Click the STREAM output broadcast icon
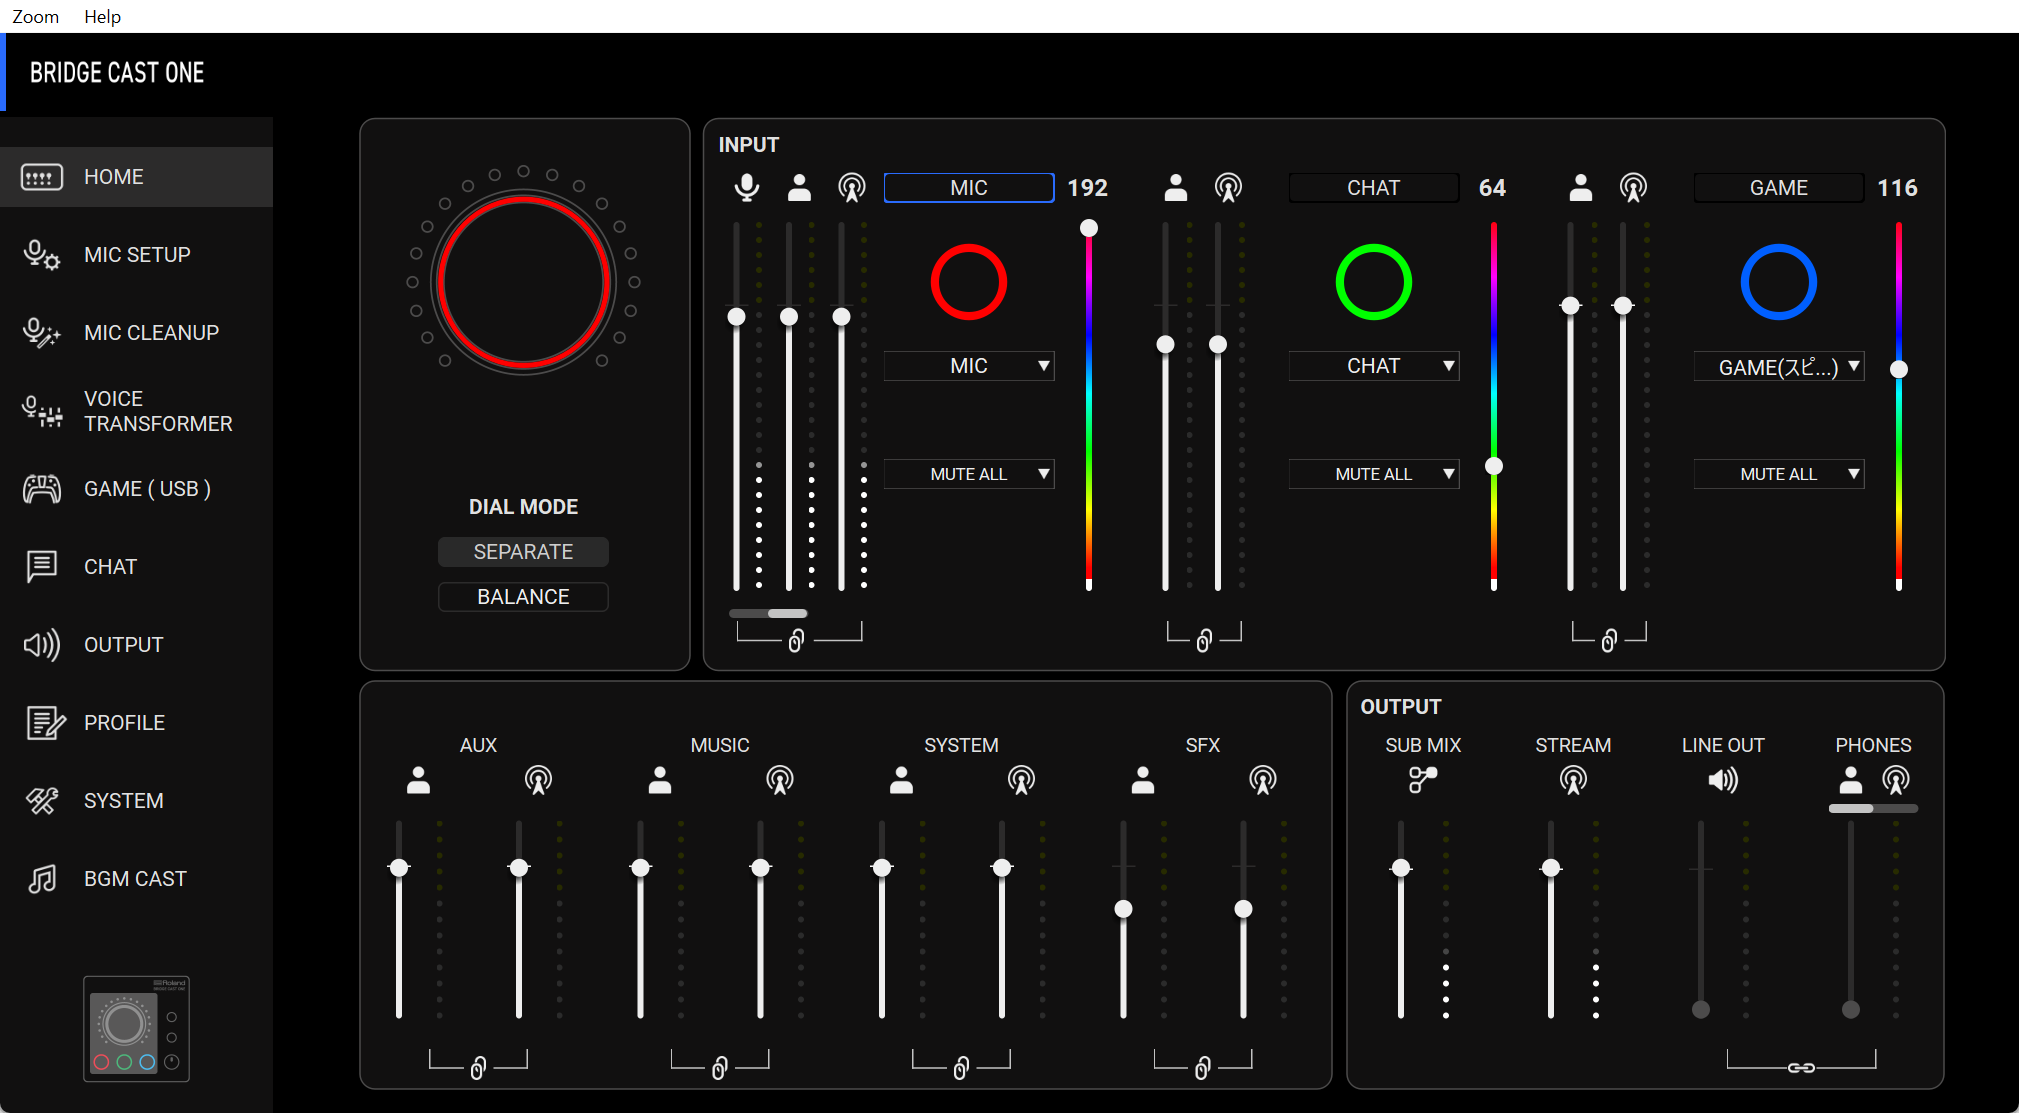Viewport: 2019px width, 1113px height. [1573, 780]
